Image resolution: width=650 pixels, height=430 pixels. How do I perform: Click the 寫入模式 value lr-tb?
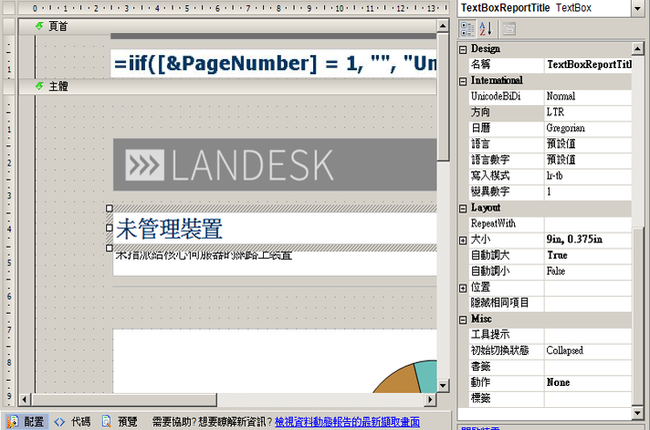click(588, 176)
